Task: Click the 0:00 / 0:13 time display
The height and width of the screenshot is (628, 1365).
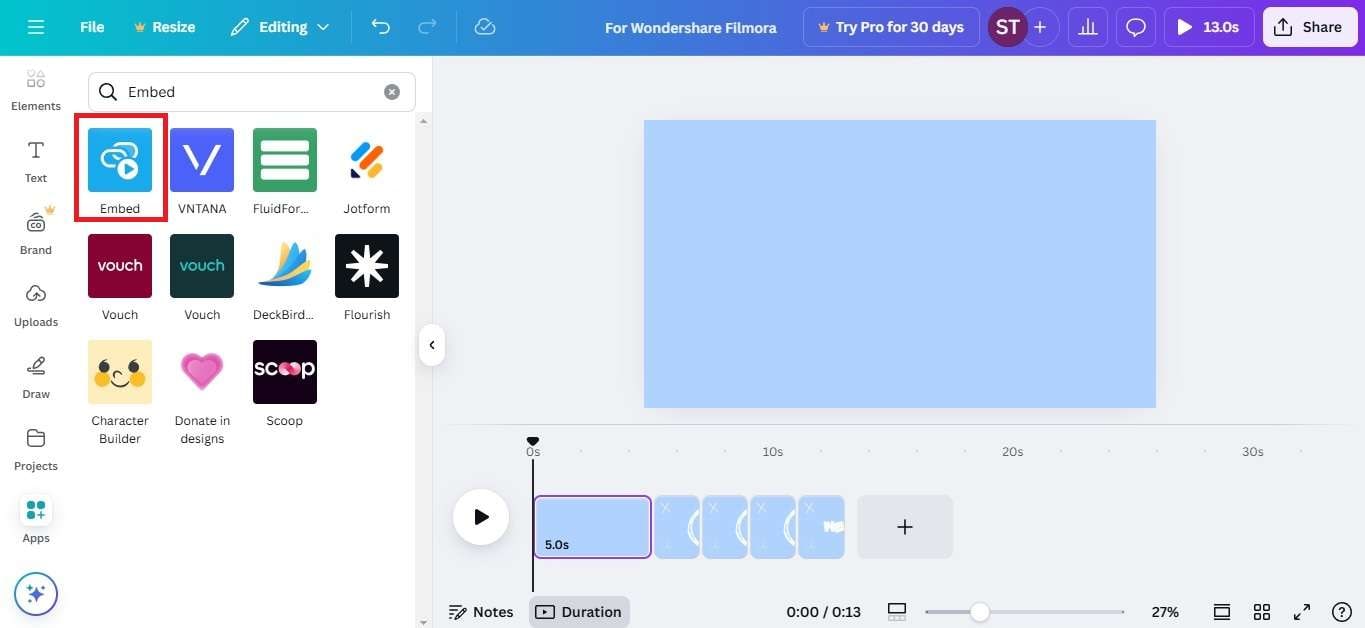Action: (x=823, y=612)
